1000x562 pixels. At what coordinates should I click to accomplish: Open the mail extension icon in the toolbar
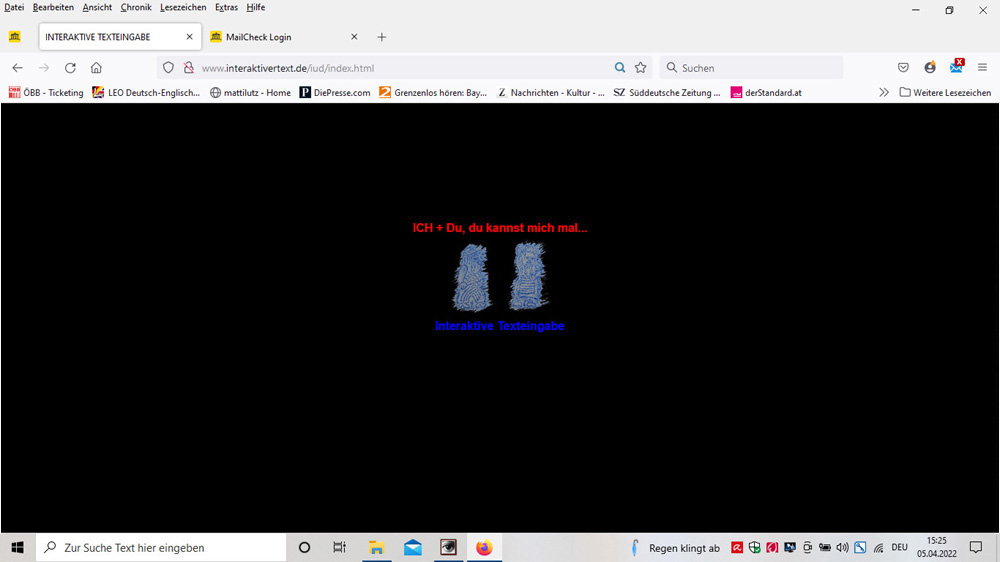957,67
